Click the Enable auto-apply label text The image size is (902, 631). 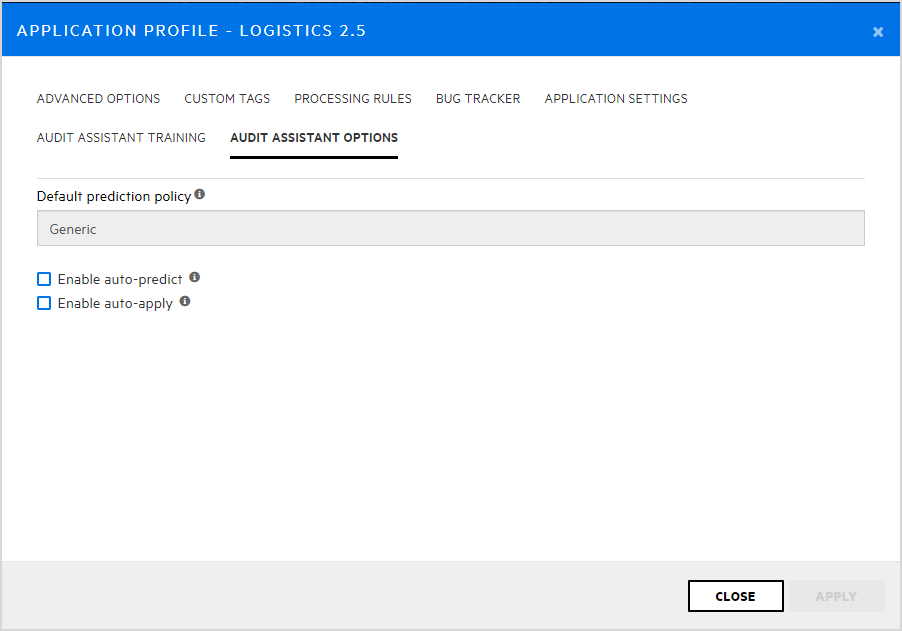point(115,303)
